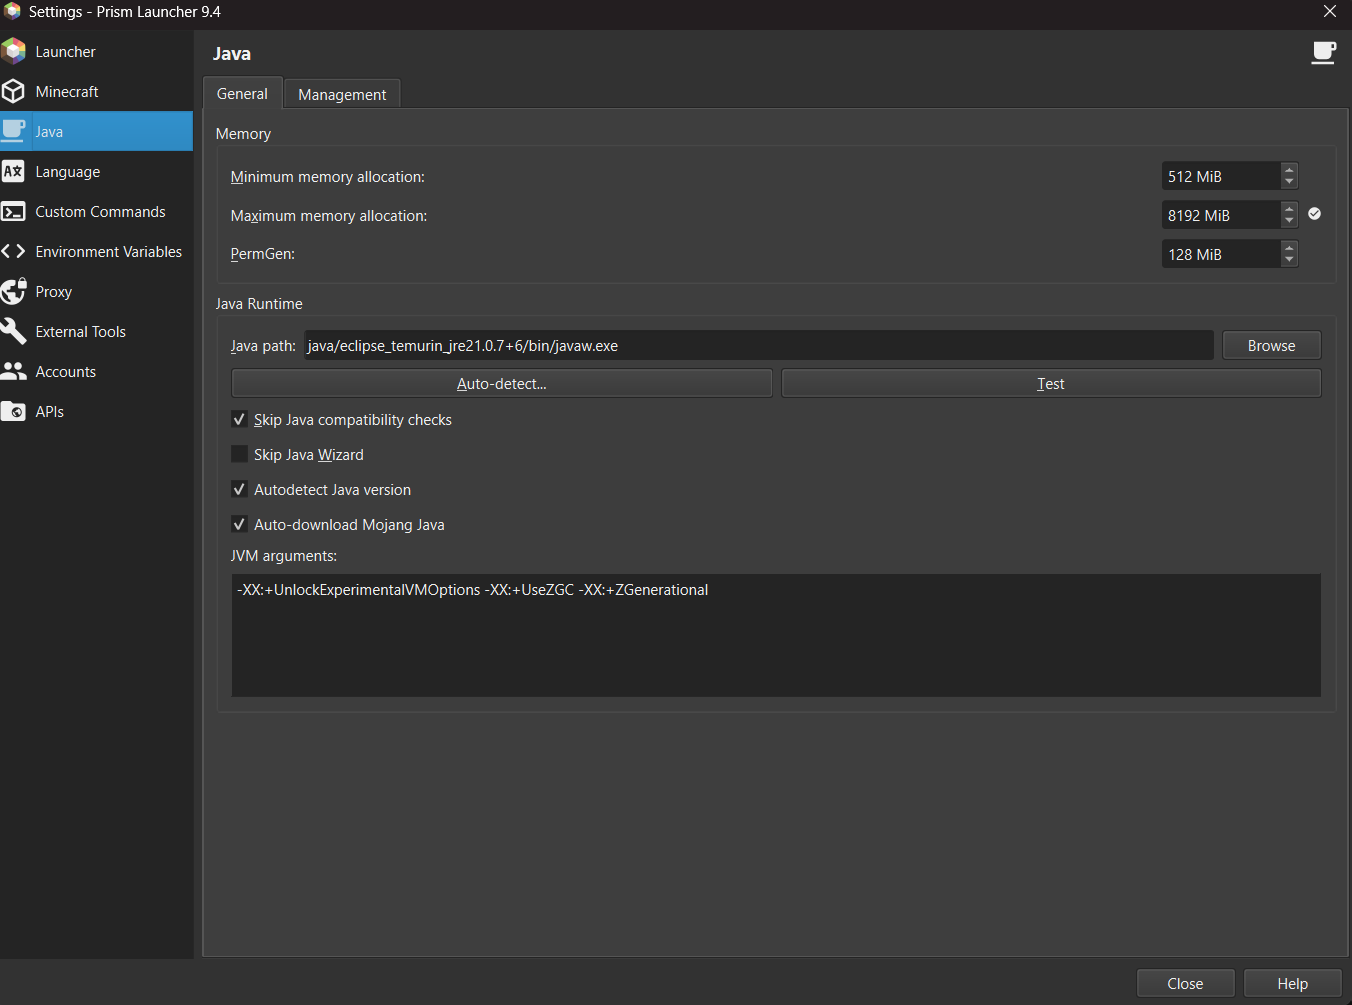The width and height of the screenshot is (1352, 1005).
Task: Decrease minimum memory allocation with down arrow
Action: coord(1289,182)
